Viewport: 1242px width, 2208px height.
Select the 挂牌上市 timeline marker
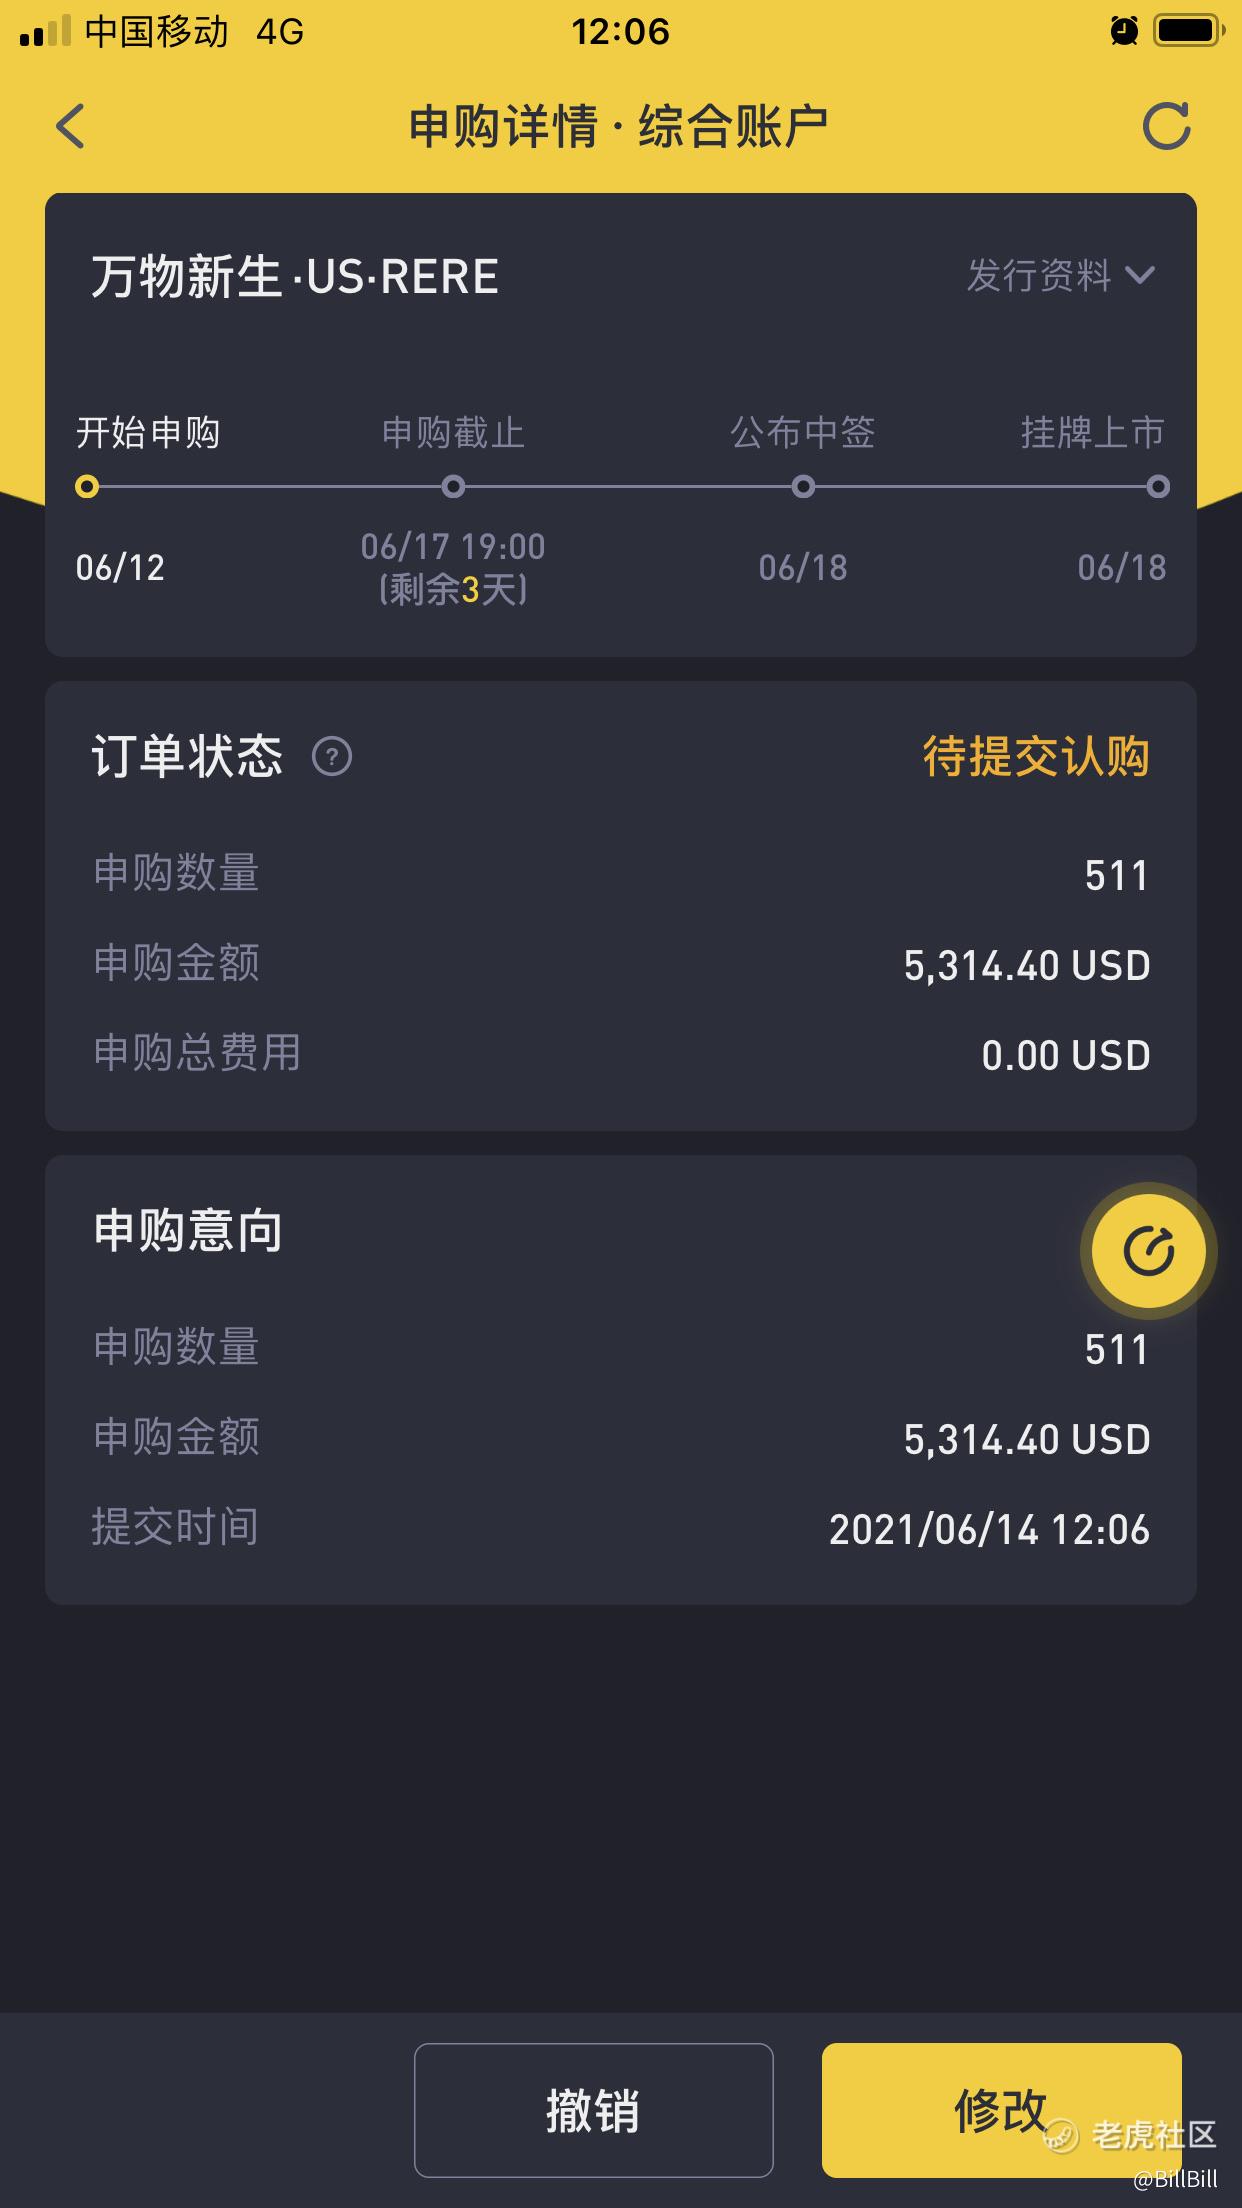coord(1158,487)
